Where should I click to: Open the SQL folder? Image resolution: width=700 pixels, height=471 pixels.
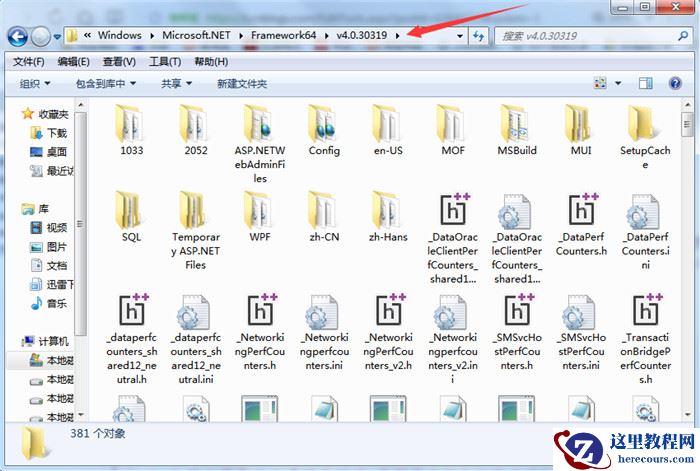tap(131, 217)
